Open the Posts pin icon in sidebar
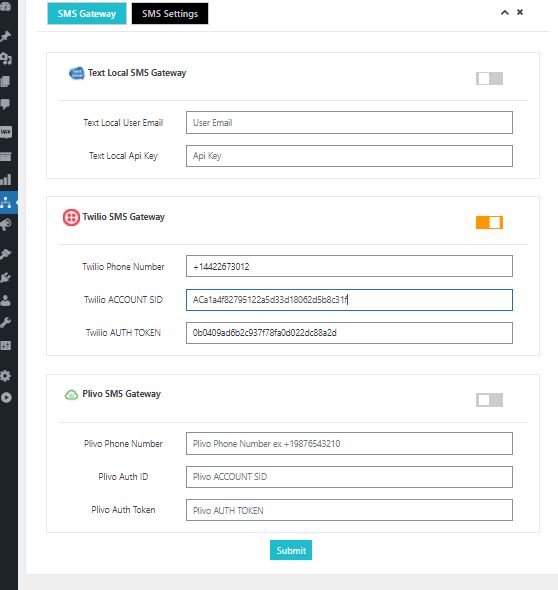The image size is (558, 590). (x=5, y=36)
